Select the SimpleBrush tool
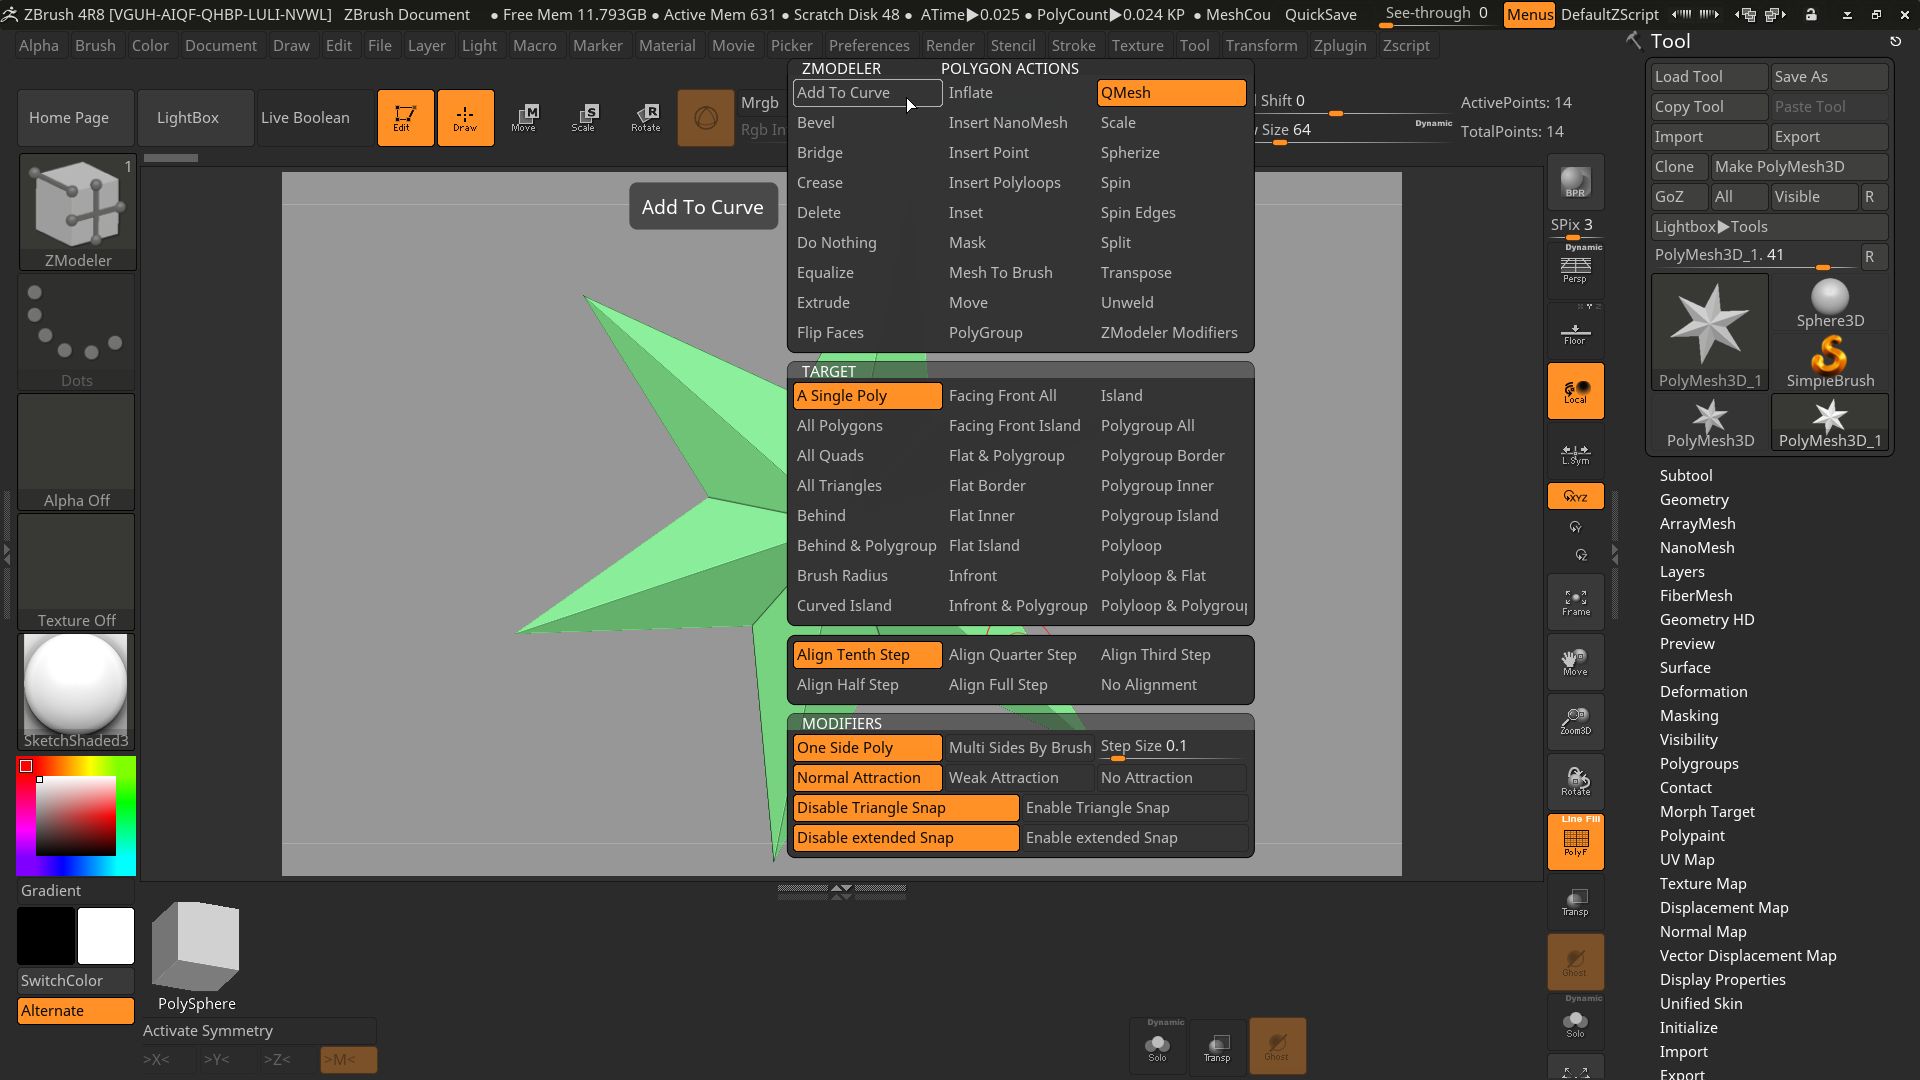This screenshot has height=1080, width=1920. click(1830, 362)
